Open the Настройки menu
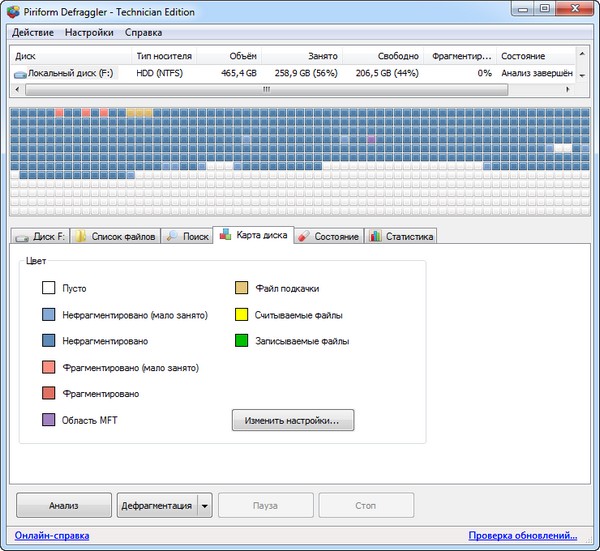 [89, 32]
